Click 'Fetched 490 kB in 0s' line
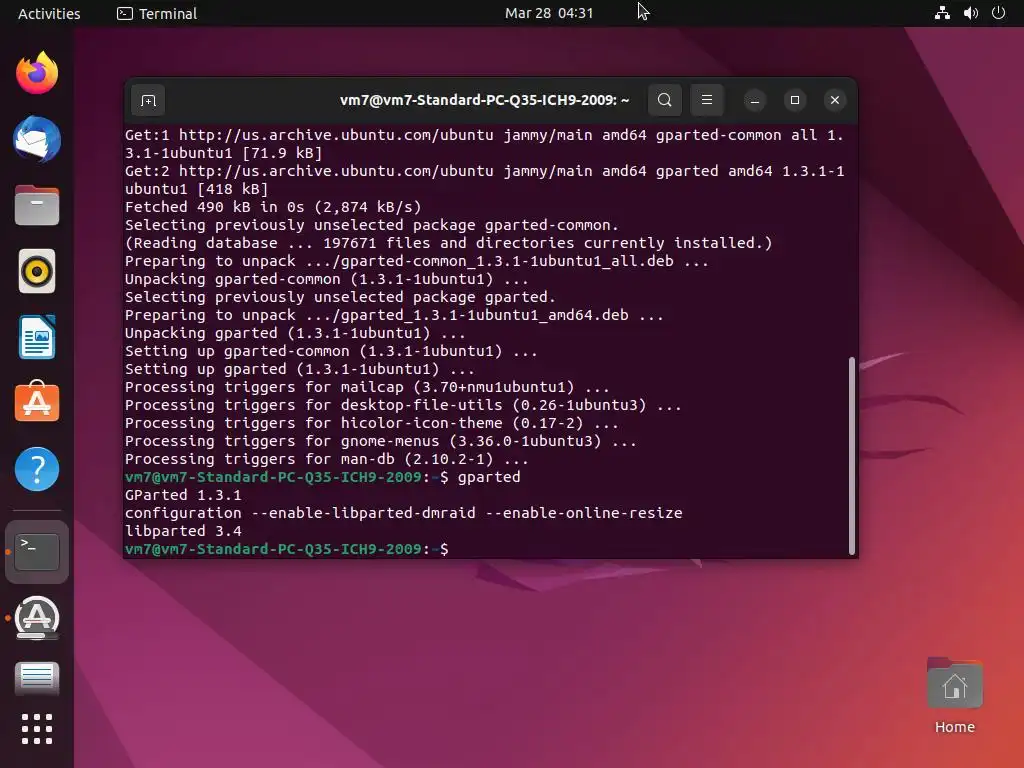Screen dimensions: 1024x768 [x=273, y=207]
